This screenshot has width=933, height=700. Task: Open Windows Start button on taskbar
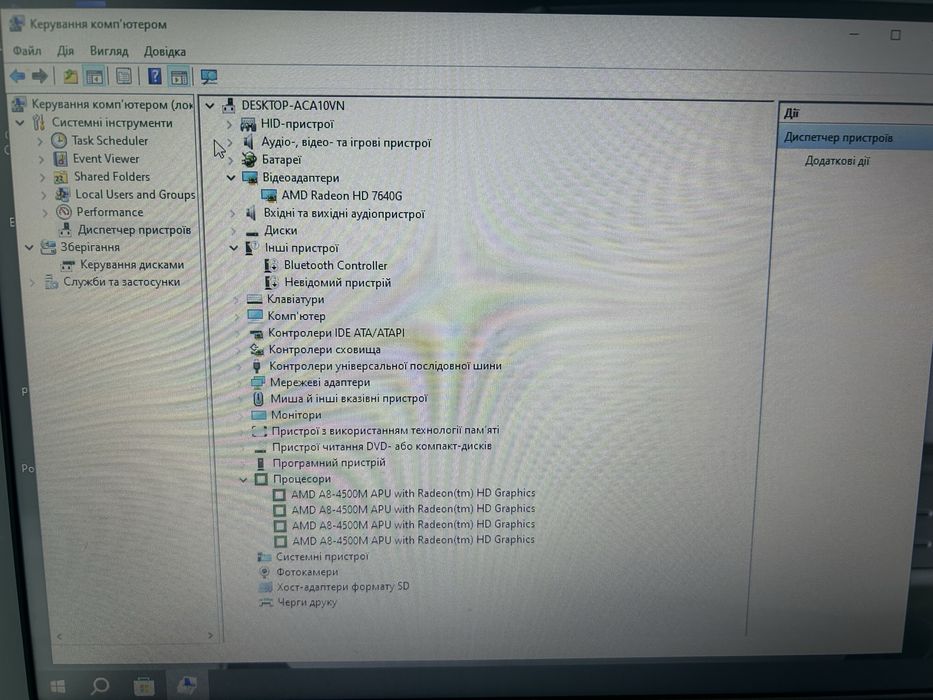click(x=58, y=686)
